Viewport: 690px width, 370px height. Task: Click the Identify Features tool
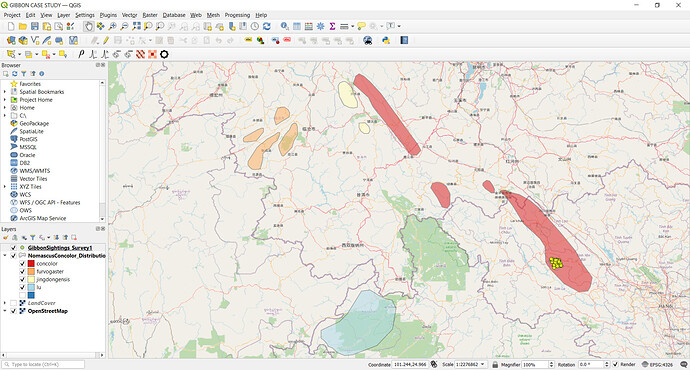point(285,26)
